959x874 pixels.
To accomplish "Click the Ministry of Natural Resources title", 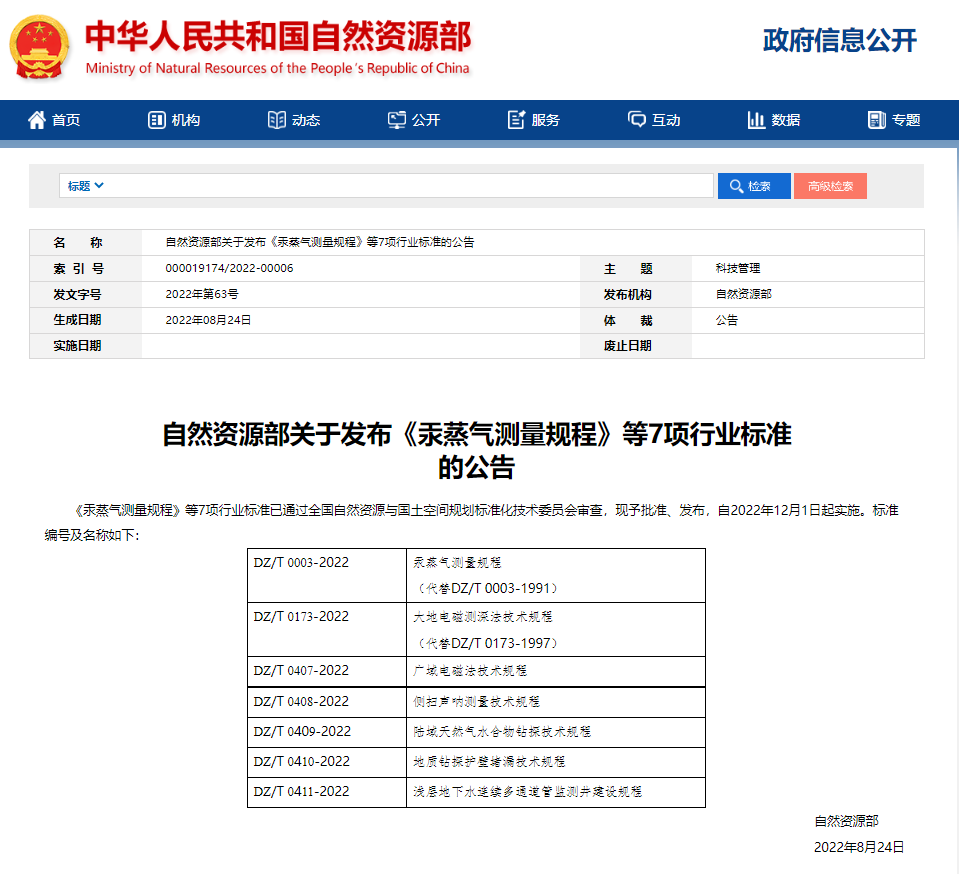I will pos(278,38).
